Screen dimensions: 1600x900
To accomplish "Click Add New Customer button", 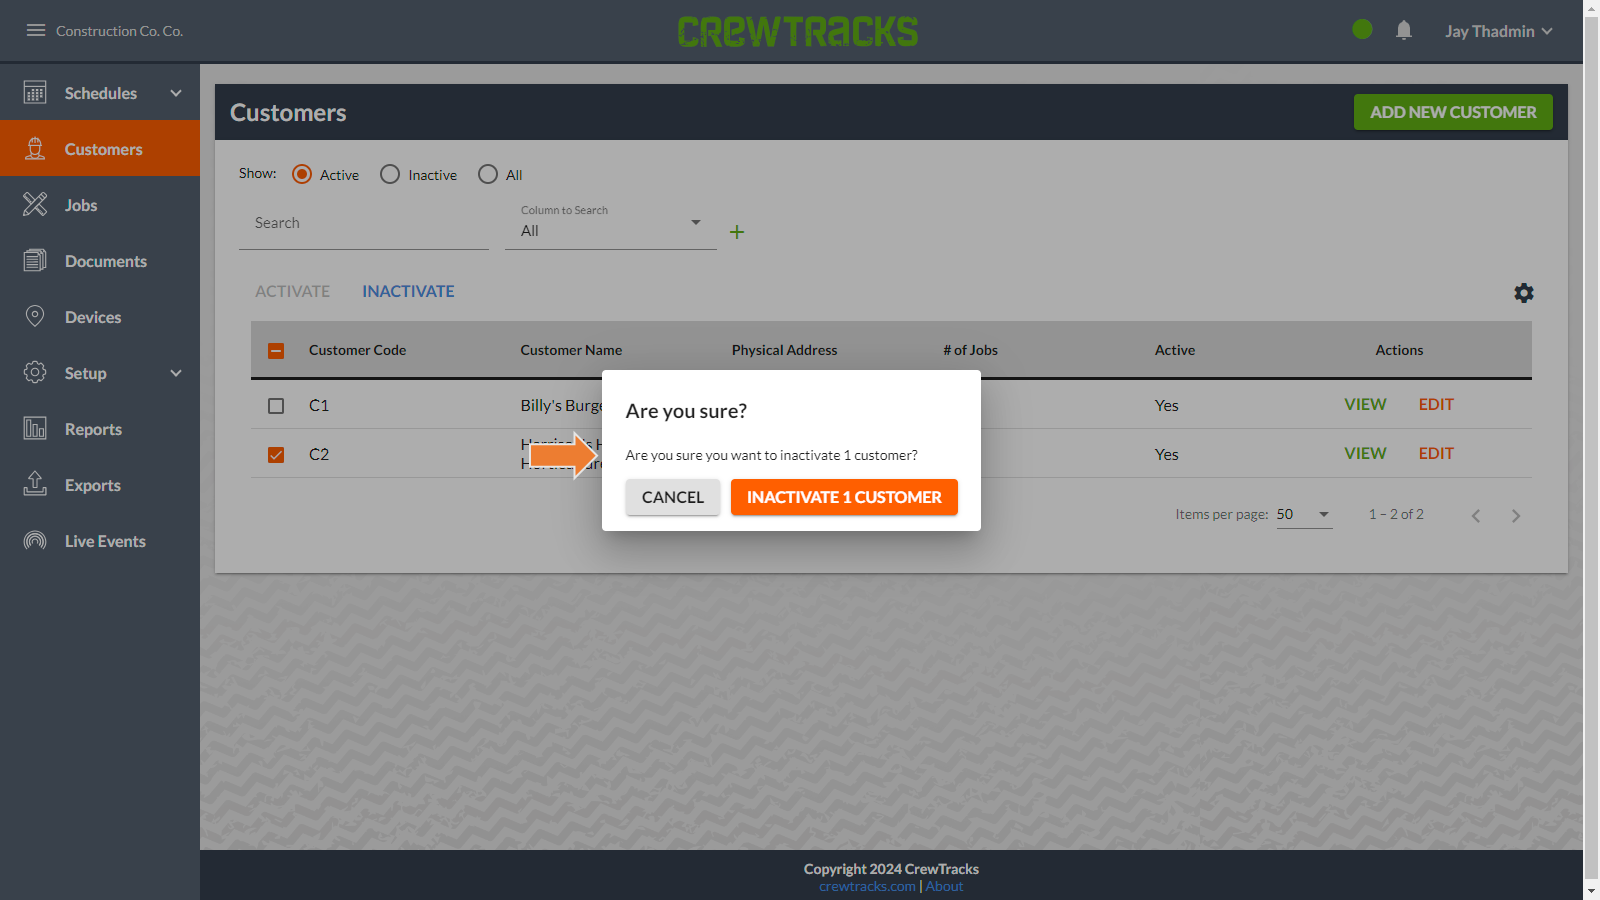I will [x=1453, y=112].
